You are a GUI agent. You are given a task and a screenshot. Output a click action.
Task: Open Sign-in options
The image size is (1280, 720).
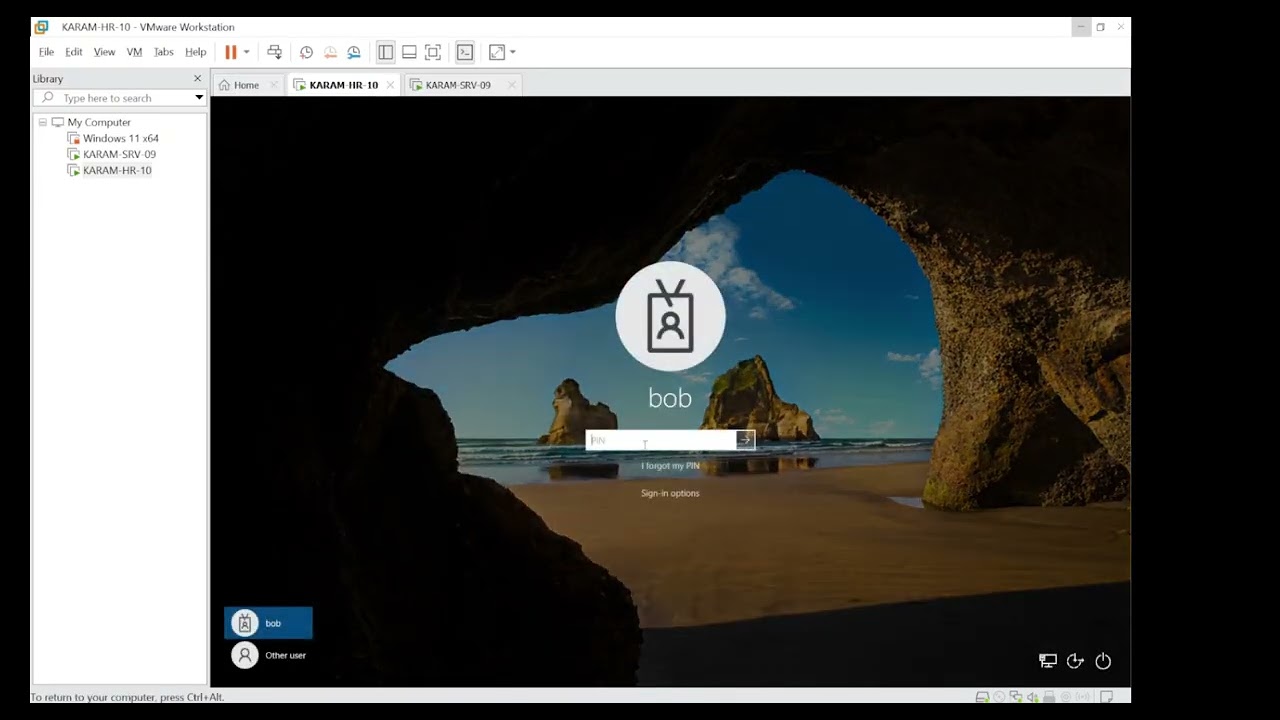pos(670,493)
